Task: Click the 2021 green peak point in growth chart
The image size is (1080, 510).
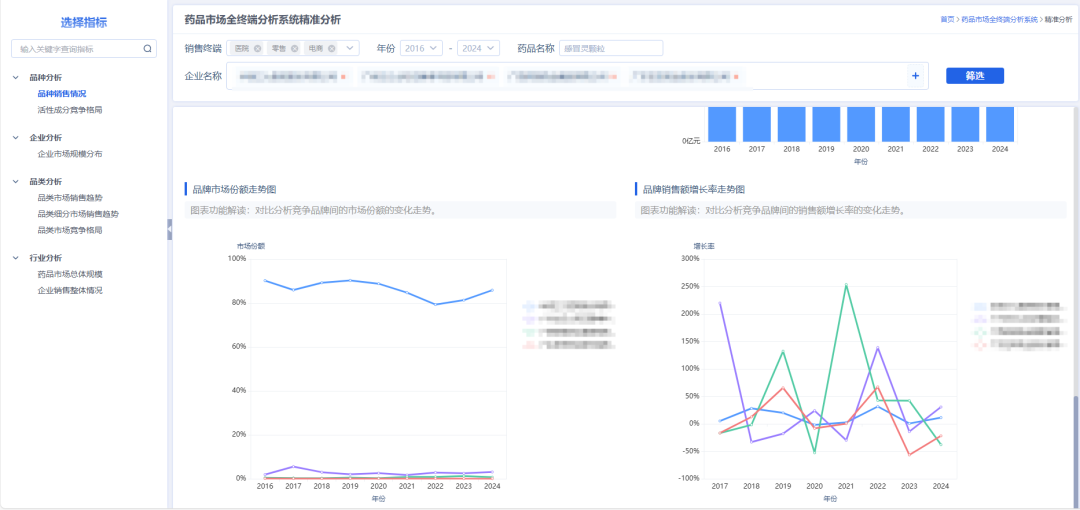Action: click(845, 285)
